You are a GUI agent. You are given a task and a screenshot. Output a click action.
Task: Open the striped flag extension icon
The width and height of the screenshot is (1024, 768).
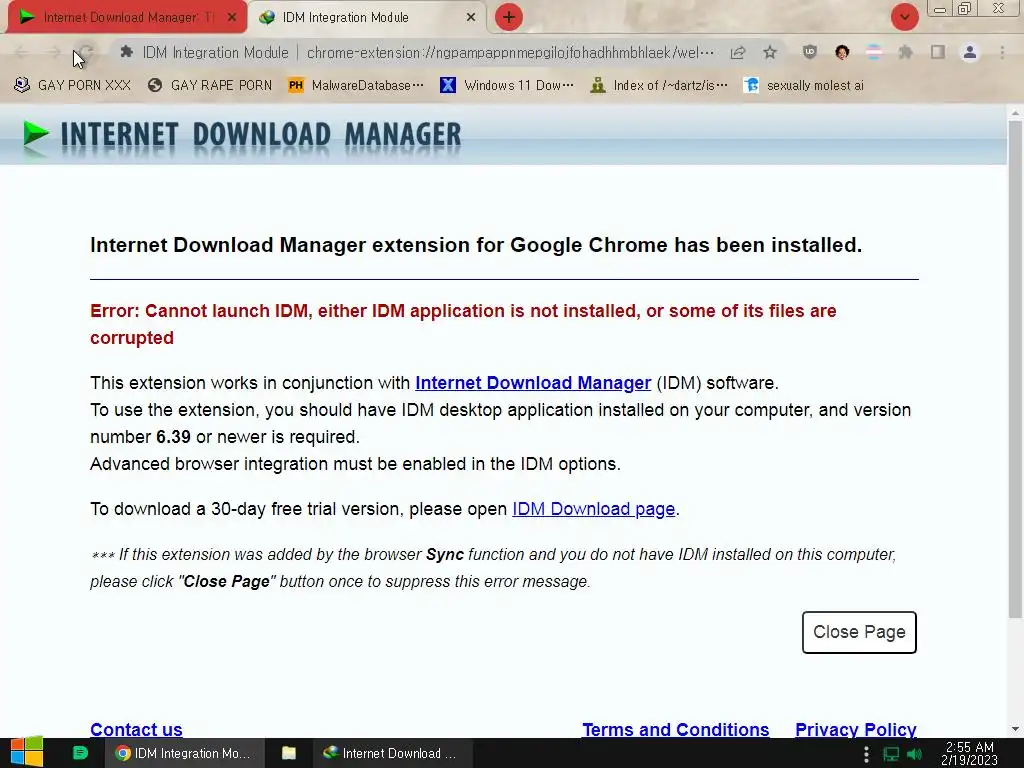click(874, 52)
